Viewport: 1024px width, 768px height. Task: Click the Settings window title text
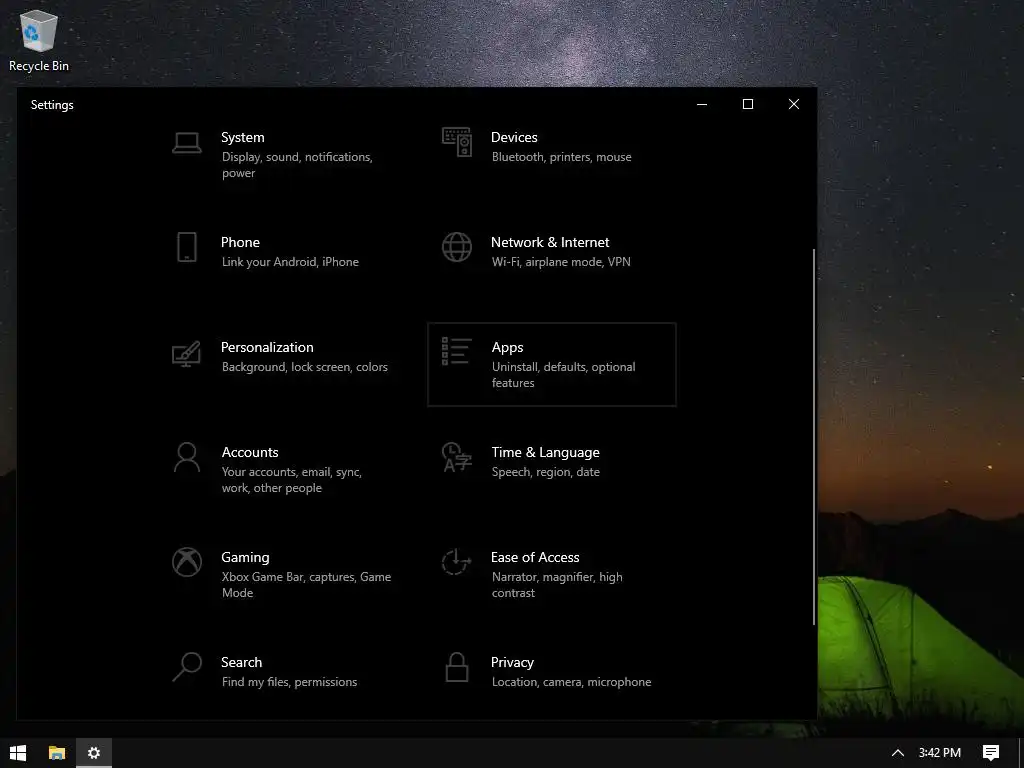click(52, 105)
